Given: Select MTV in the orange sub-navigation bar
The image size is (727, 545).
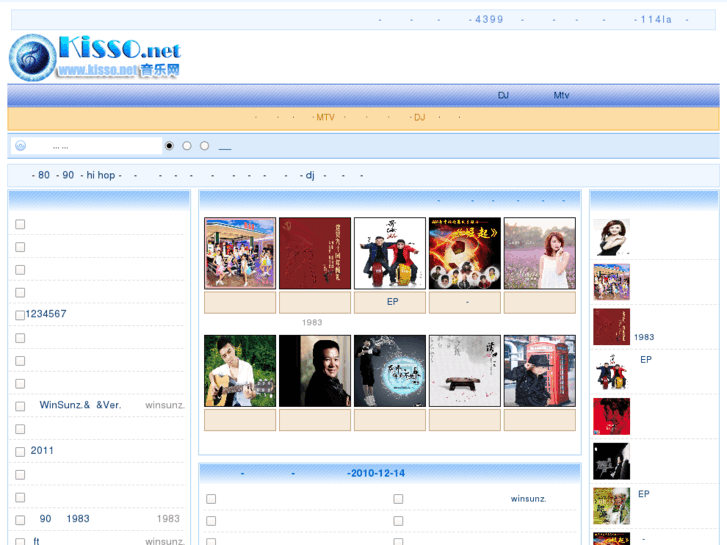Looking at the screenshot, I should (x=325, y=117).
